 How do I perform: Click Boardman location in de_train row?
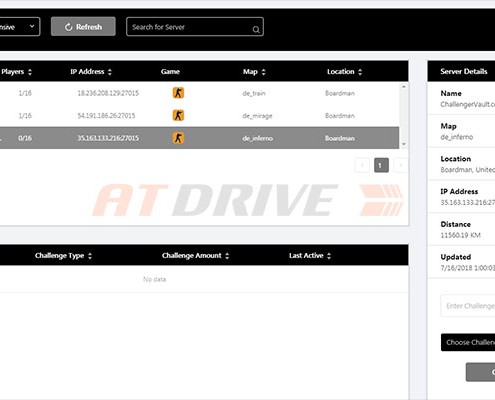click(340, 93)
